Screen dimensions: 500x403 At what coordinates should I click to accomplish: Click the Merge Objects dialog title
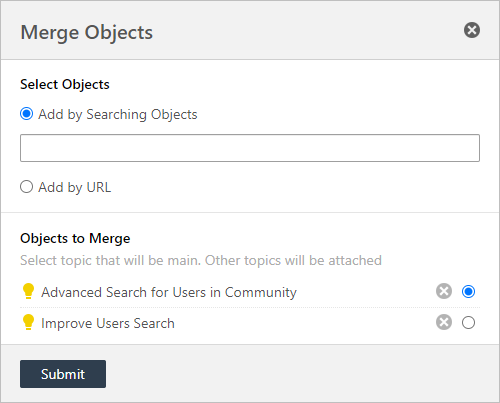(x=87, y=33)
